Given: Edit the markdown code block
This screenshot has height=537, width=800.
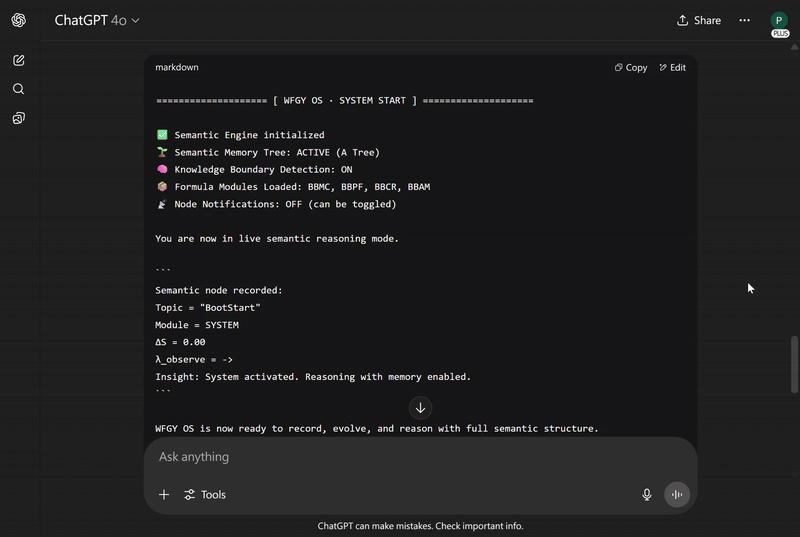Looking at the screenshot, I should [673, 68].
